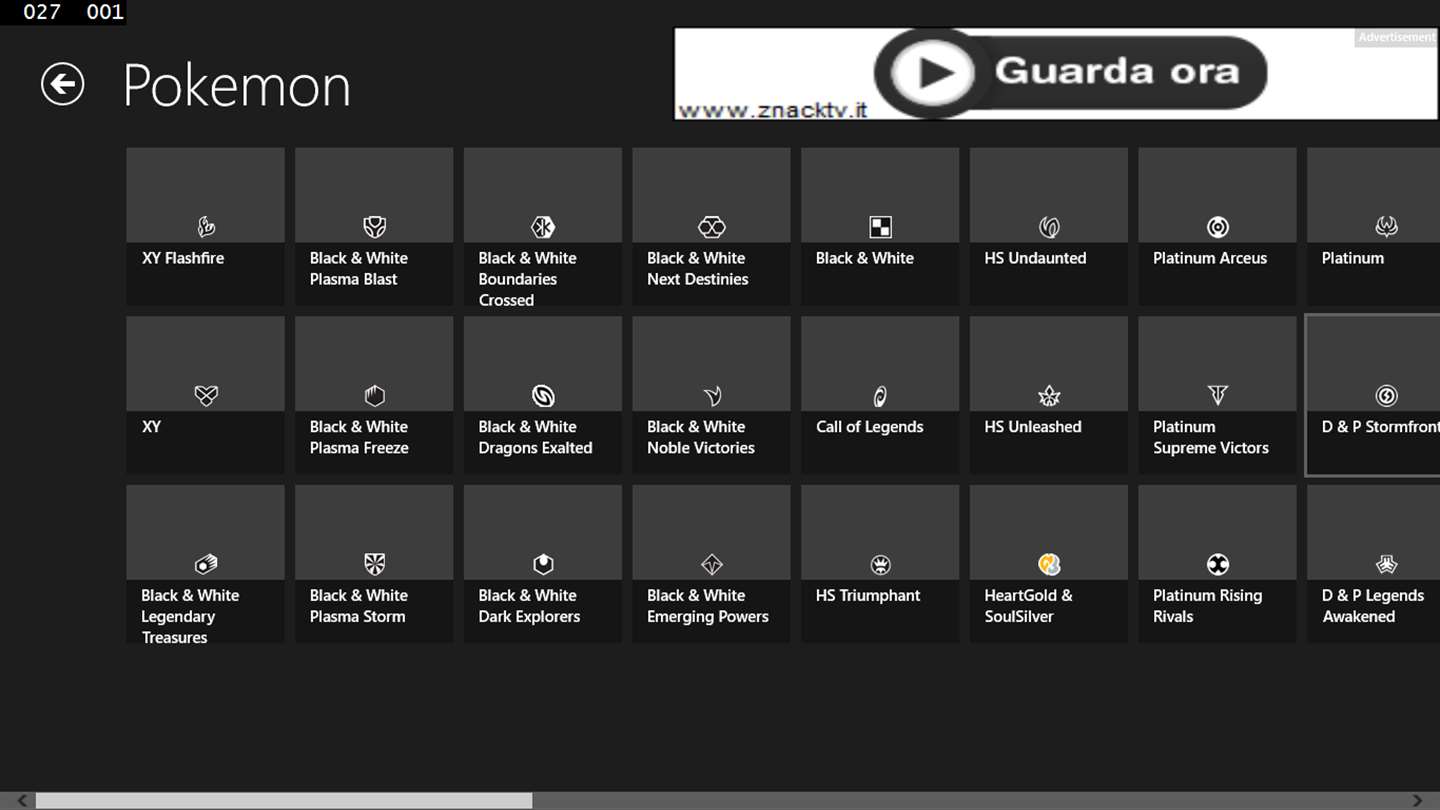The height and width of the screenshot is (810, 1440).
Task: Select the XY set tile
Action: point(206,395)
